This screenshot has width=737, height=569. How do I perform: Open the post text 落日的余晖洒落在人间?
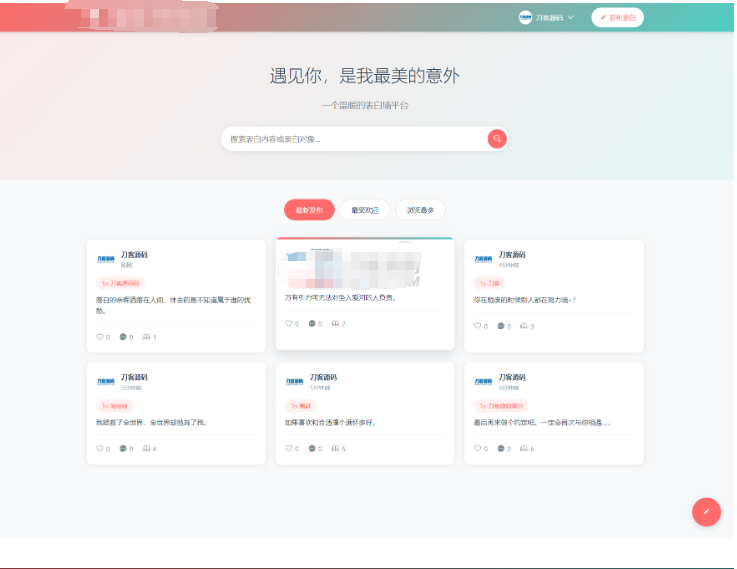[173, 305]
